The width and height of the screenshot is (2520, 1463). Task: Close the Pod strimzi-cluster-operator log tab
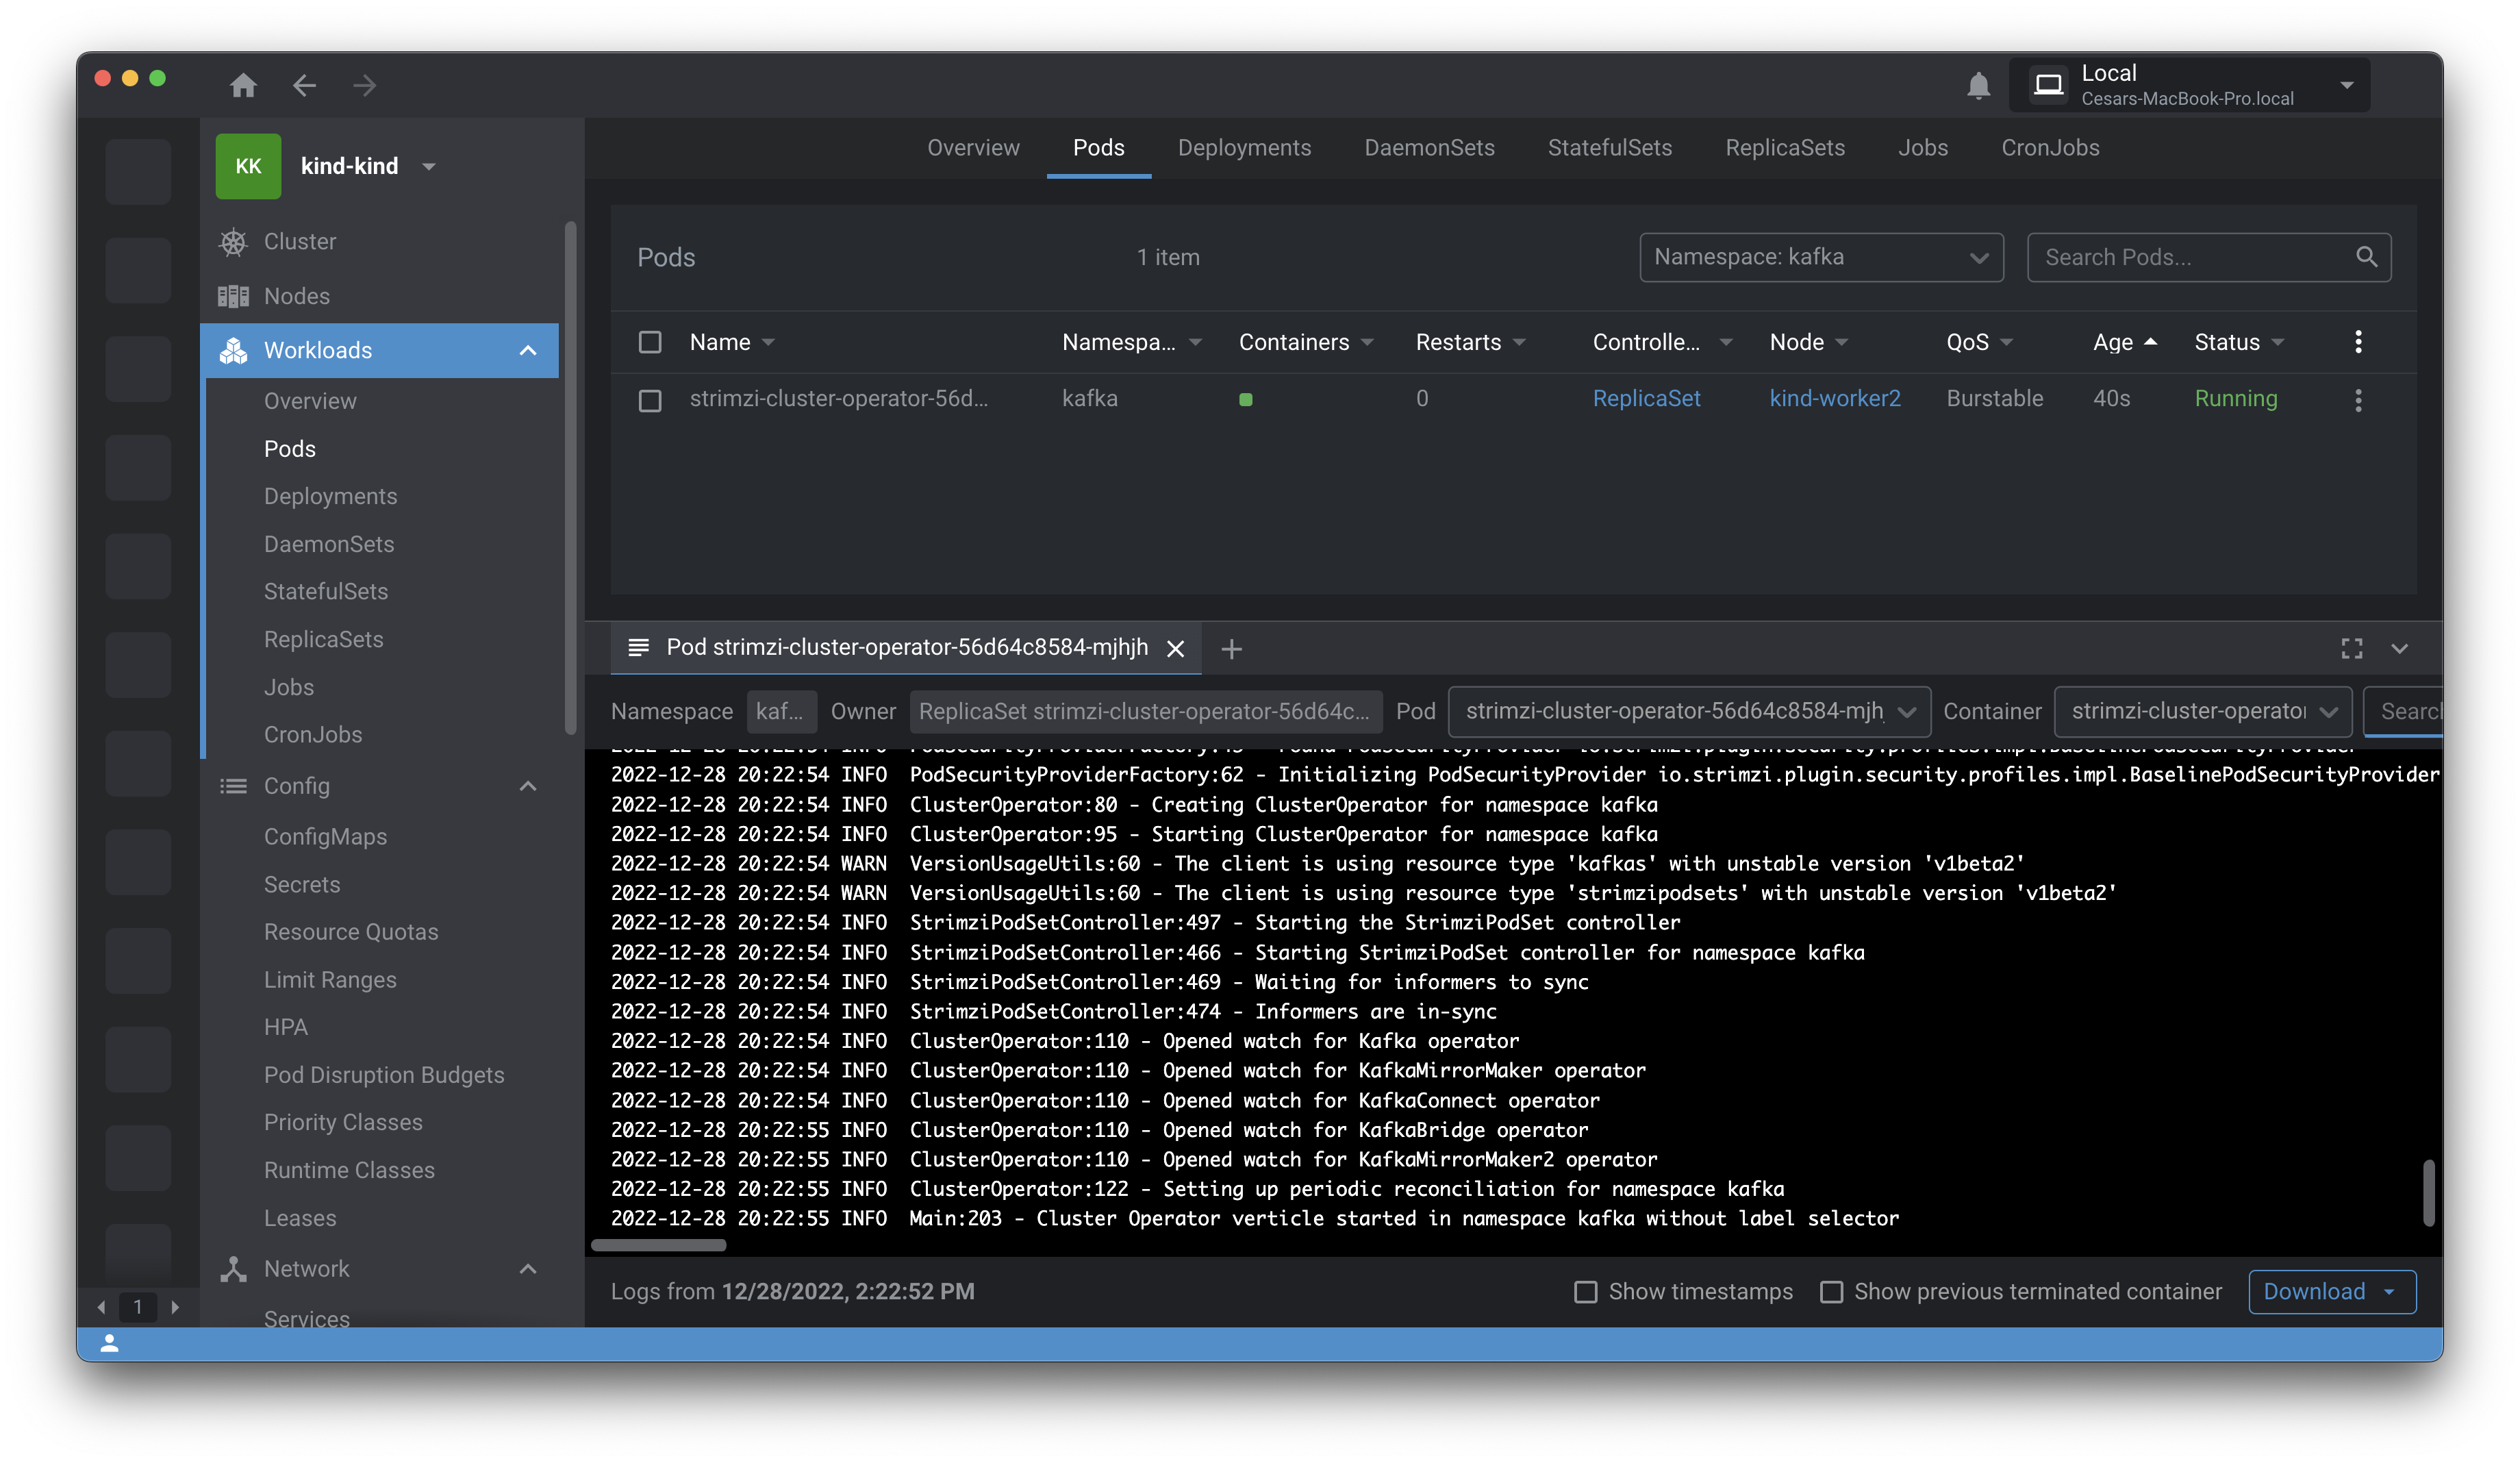1175,649
